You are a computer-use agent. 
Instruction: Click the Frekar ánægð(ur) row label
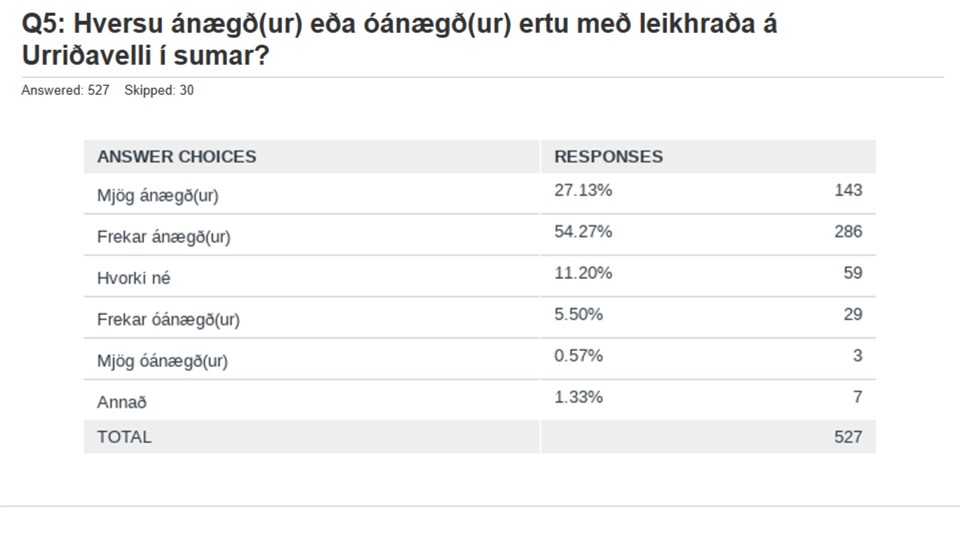[163, 237]
